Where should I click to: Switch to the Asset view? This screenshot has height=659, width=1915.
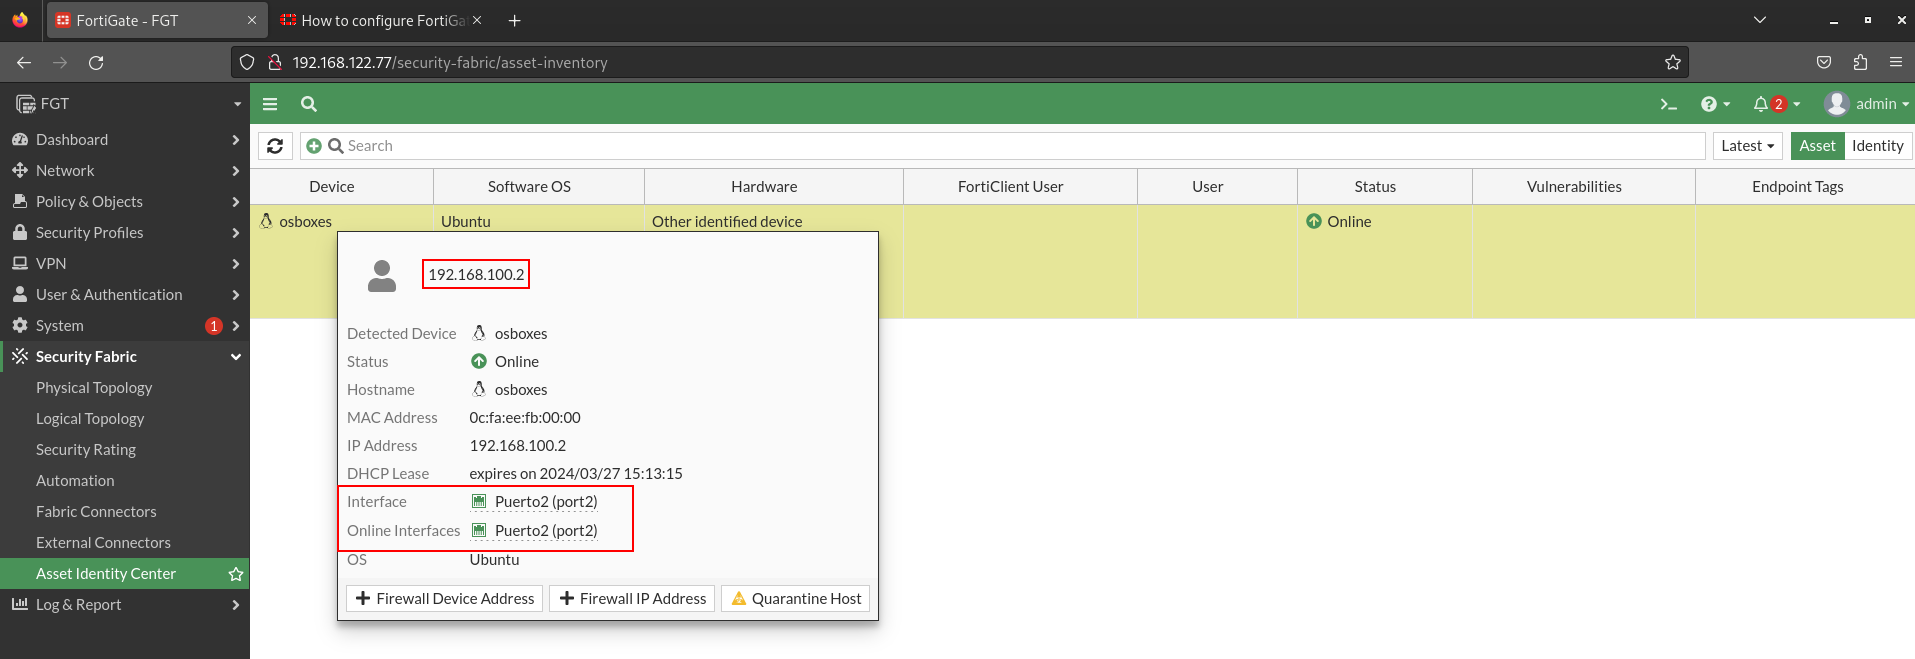point(1817,146)
